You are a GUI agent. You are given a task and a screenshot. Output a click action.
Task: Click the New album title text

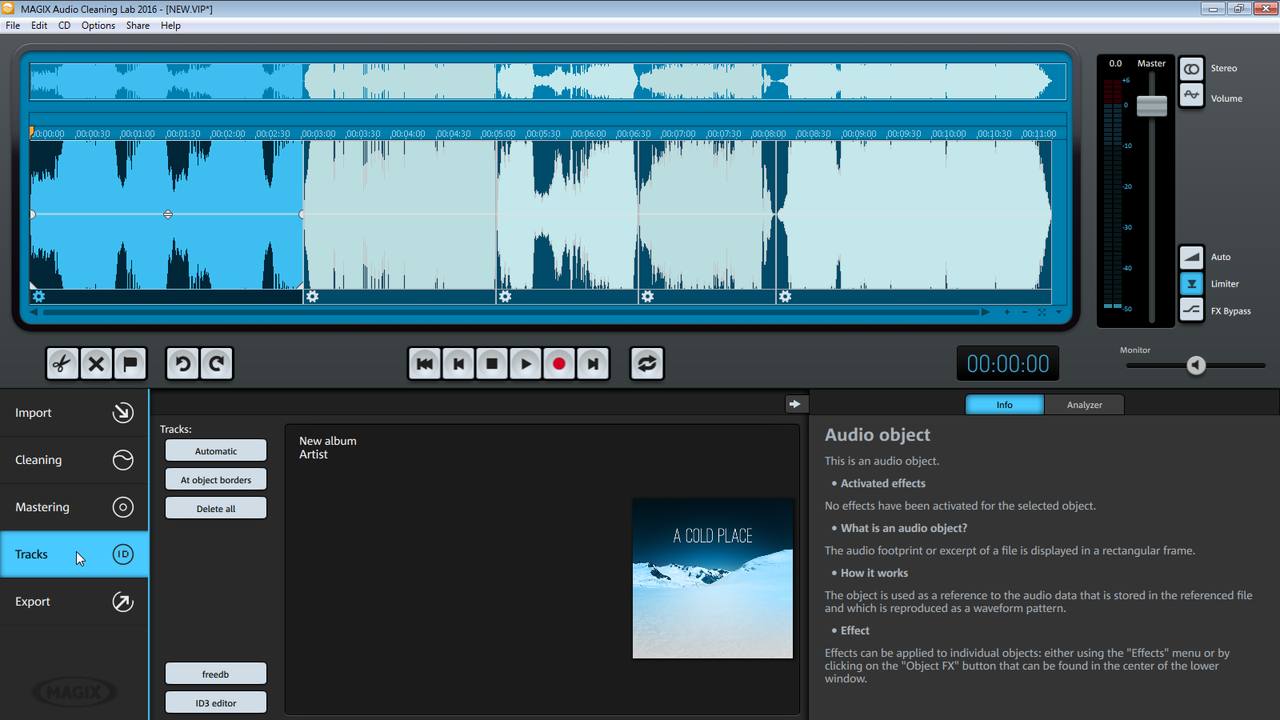coord(328,441)
